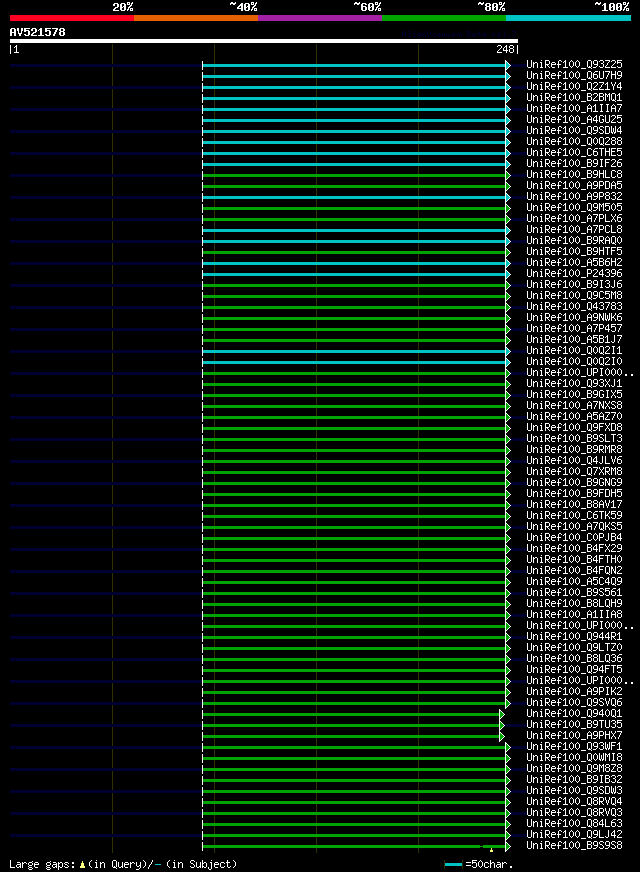Open hit UniRef100_C6THE5
The width and height of the screenshot is (640, 872).
[x=574, y=152]
